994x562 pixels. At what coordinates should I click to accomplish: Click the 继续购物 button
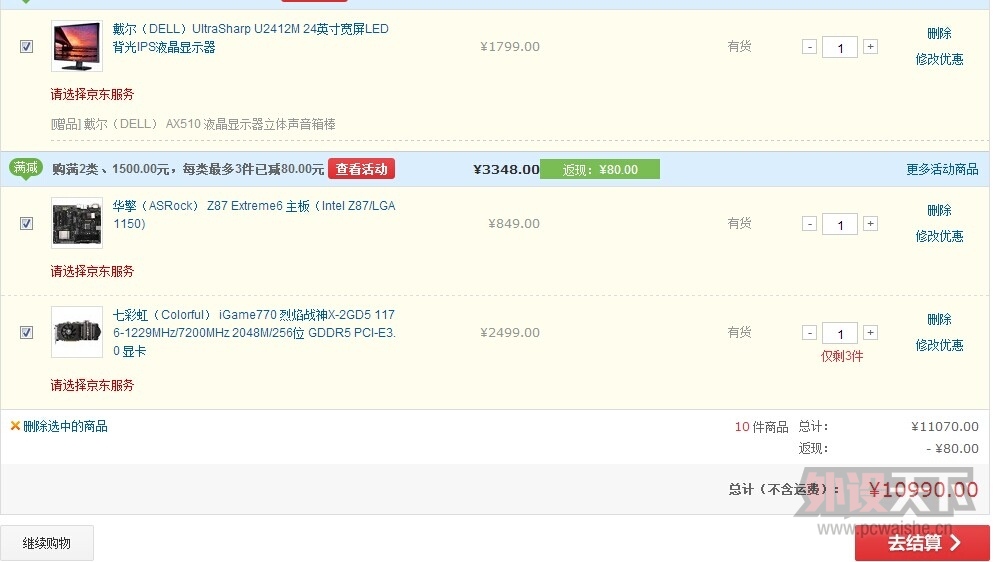pyautogui.click(x=47, y=543)
